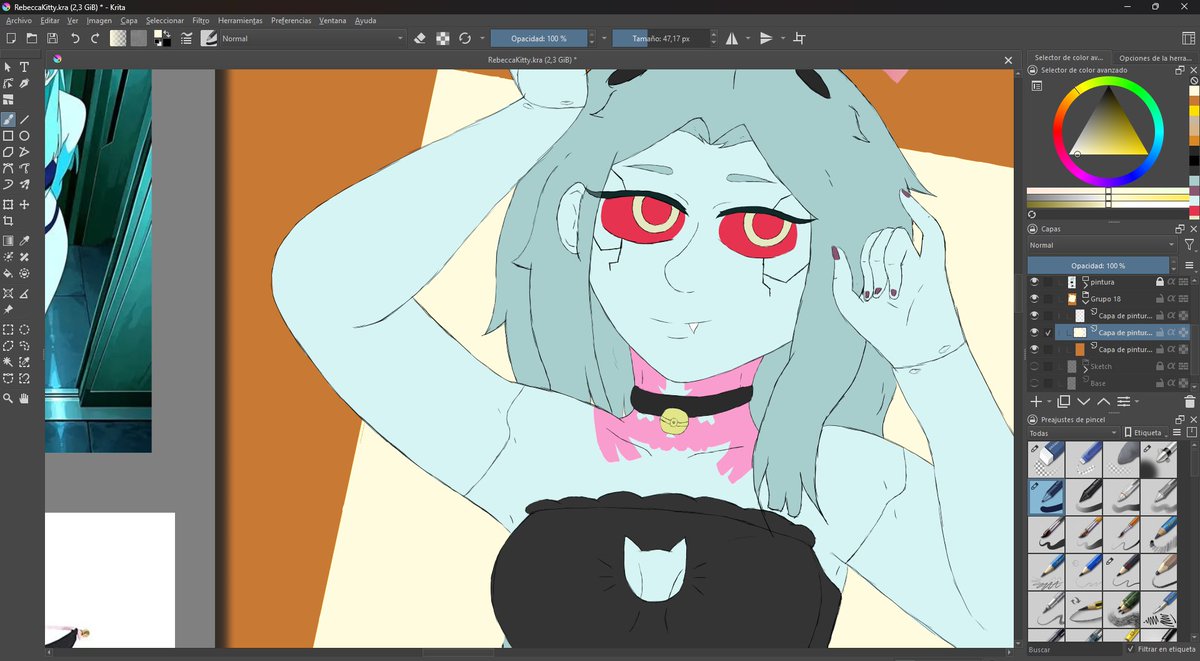
Task: Duplicate the layer in Capas panel
Action: (1064, 401)
